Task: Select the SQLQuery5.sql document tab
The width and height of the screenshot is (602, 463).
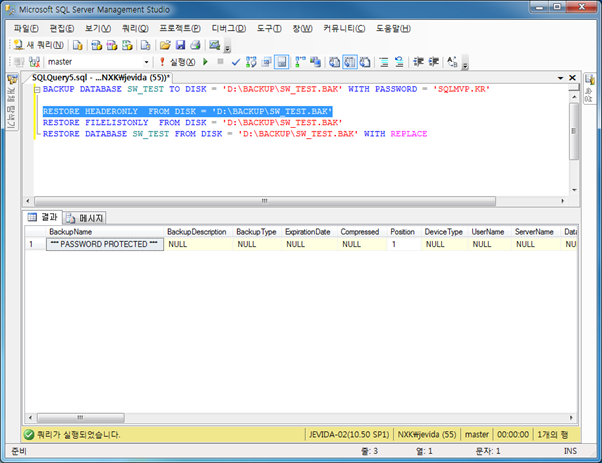Action: [100, 78]
